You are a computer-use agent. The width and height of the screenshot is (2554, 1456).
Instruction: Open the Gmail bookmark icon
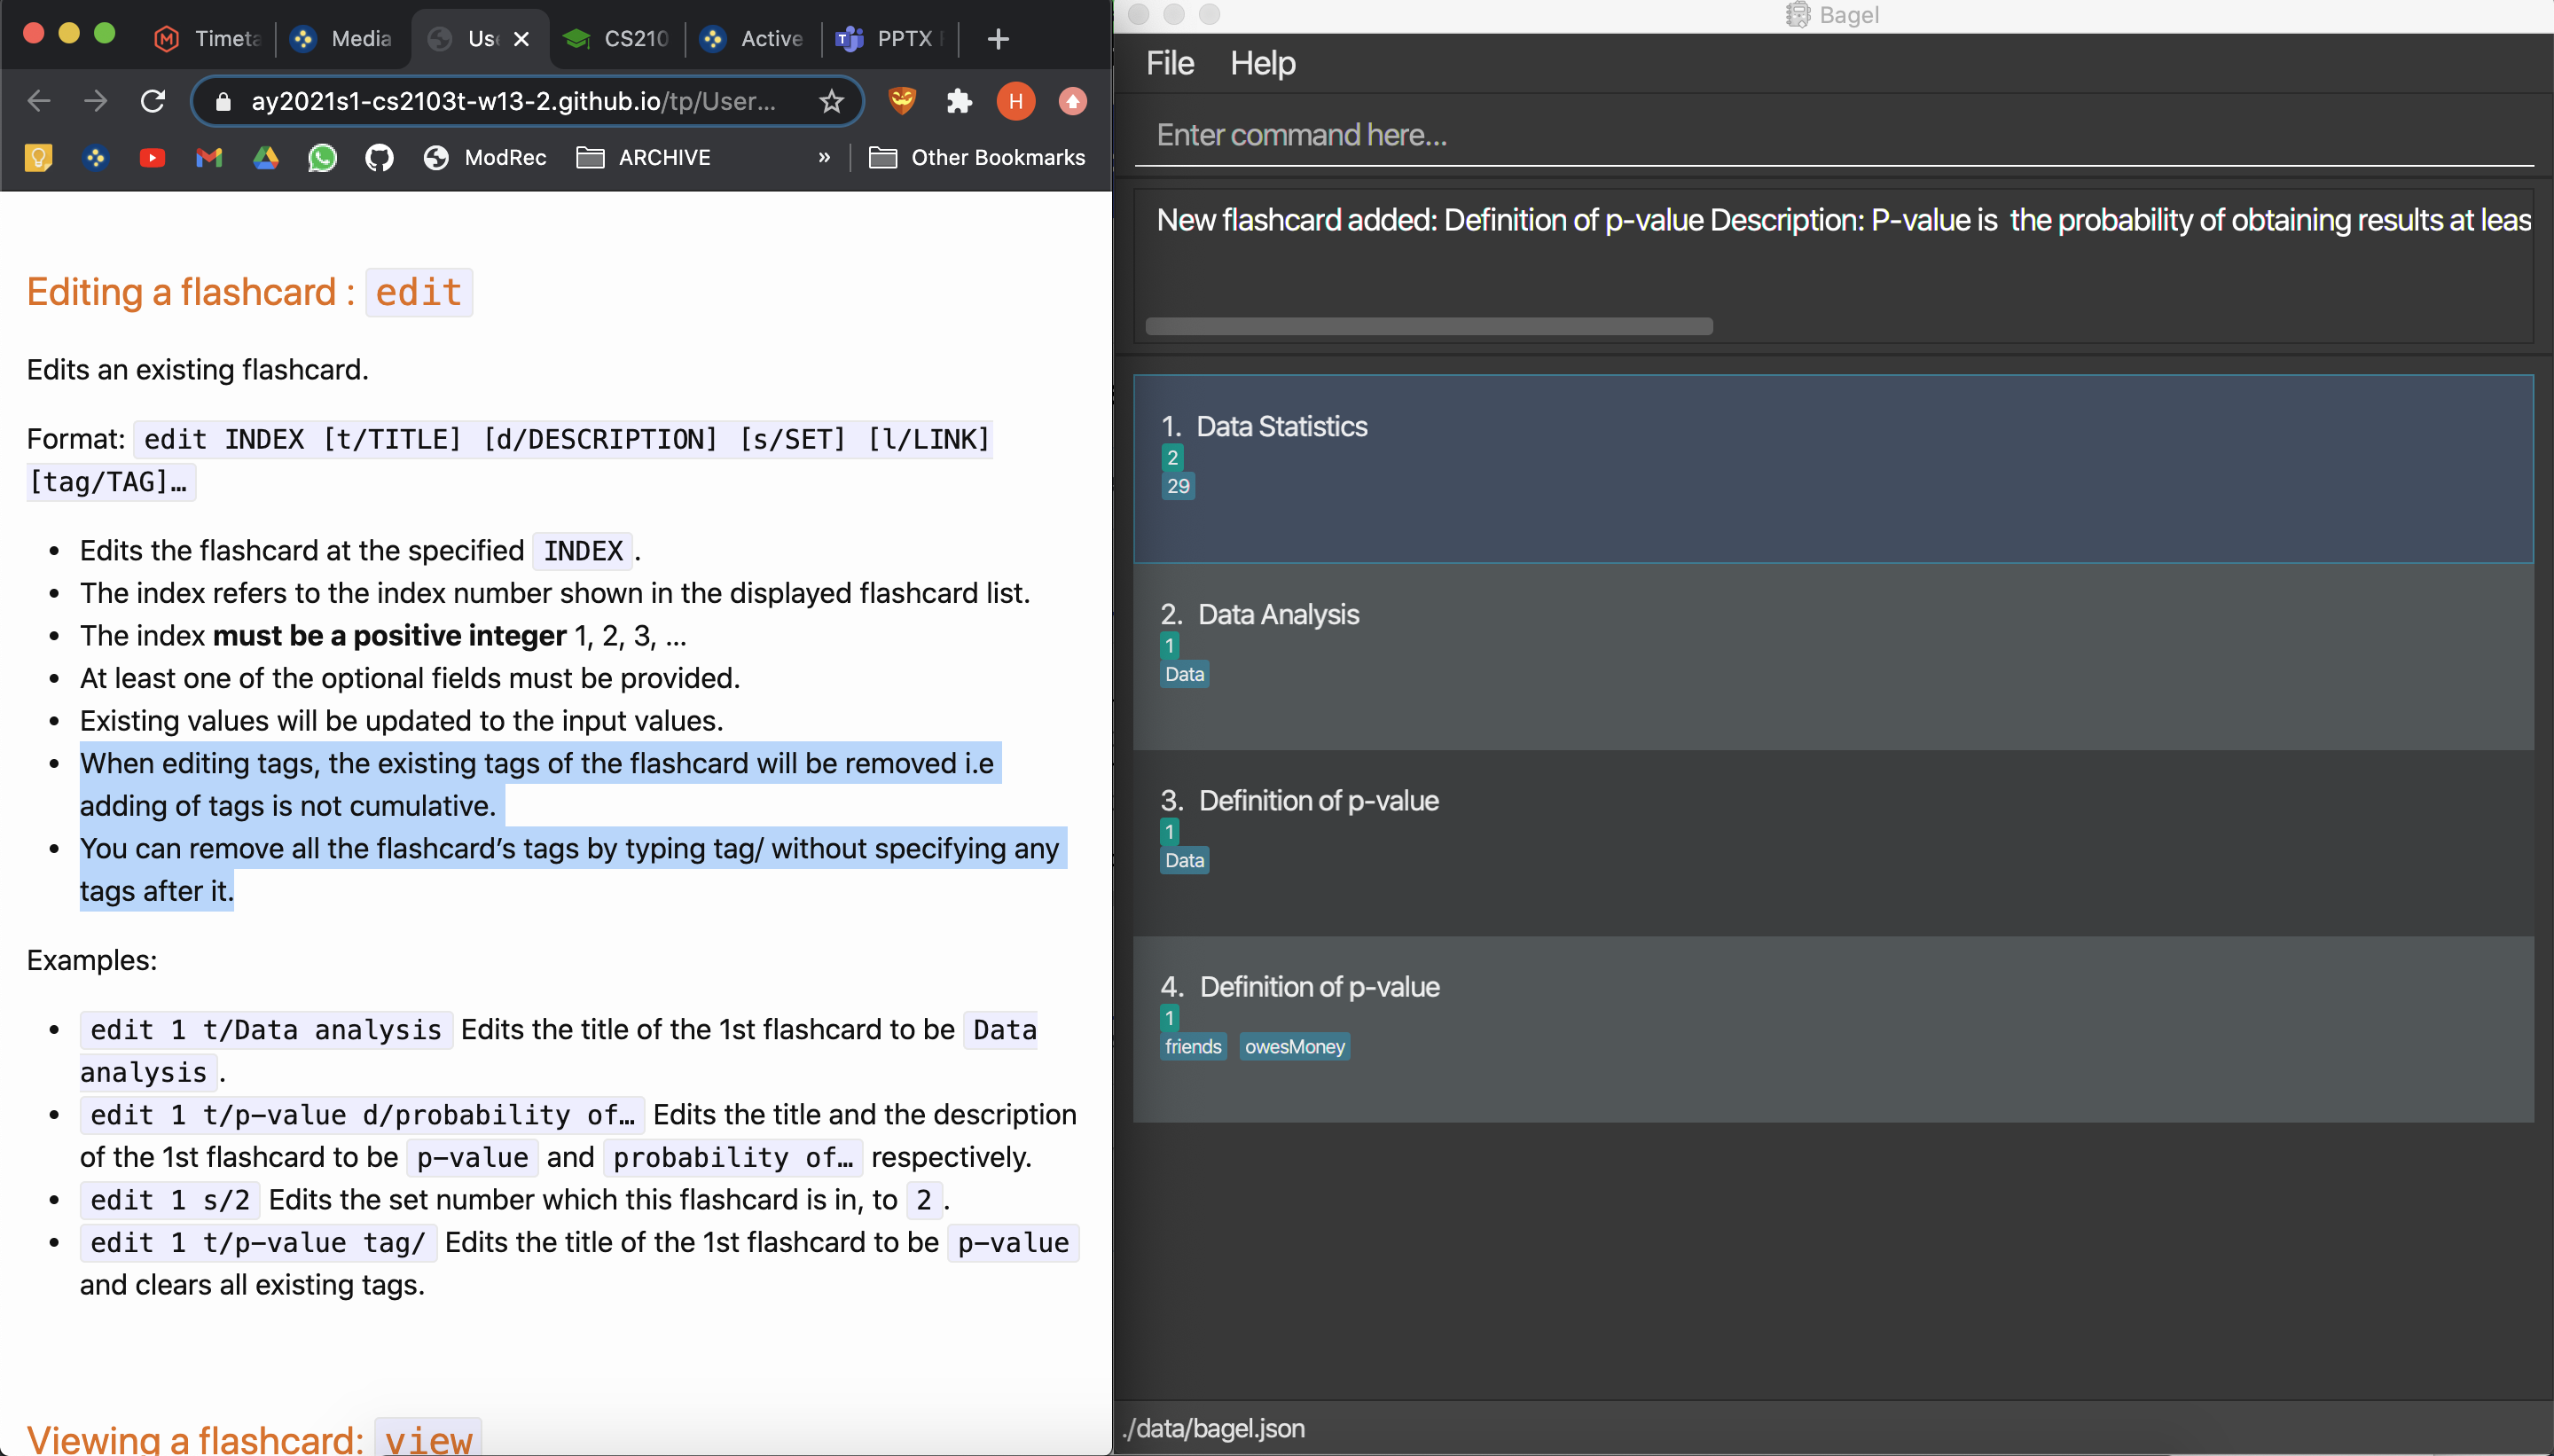(x=209, y=158)
